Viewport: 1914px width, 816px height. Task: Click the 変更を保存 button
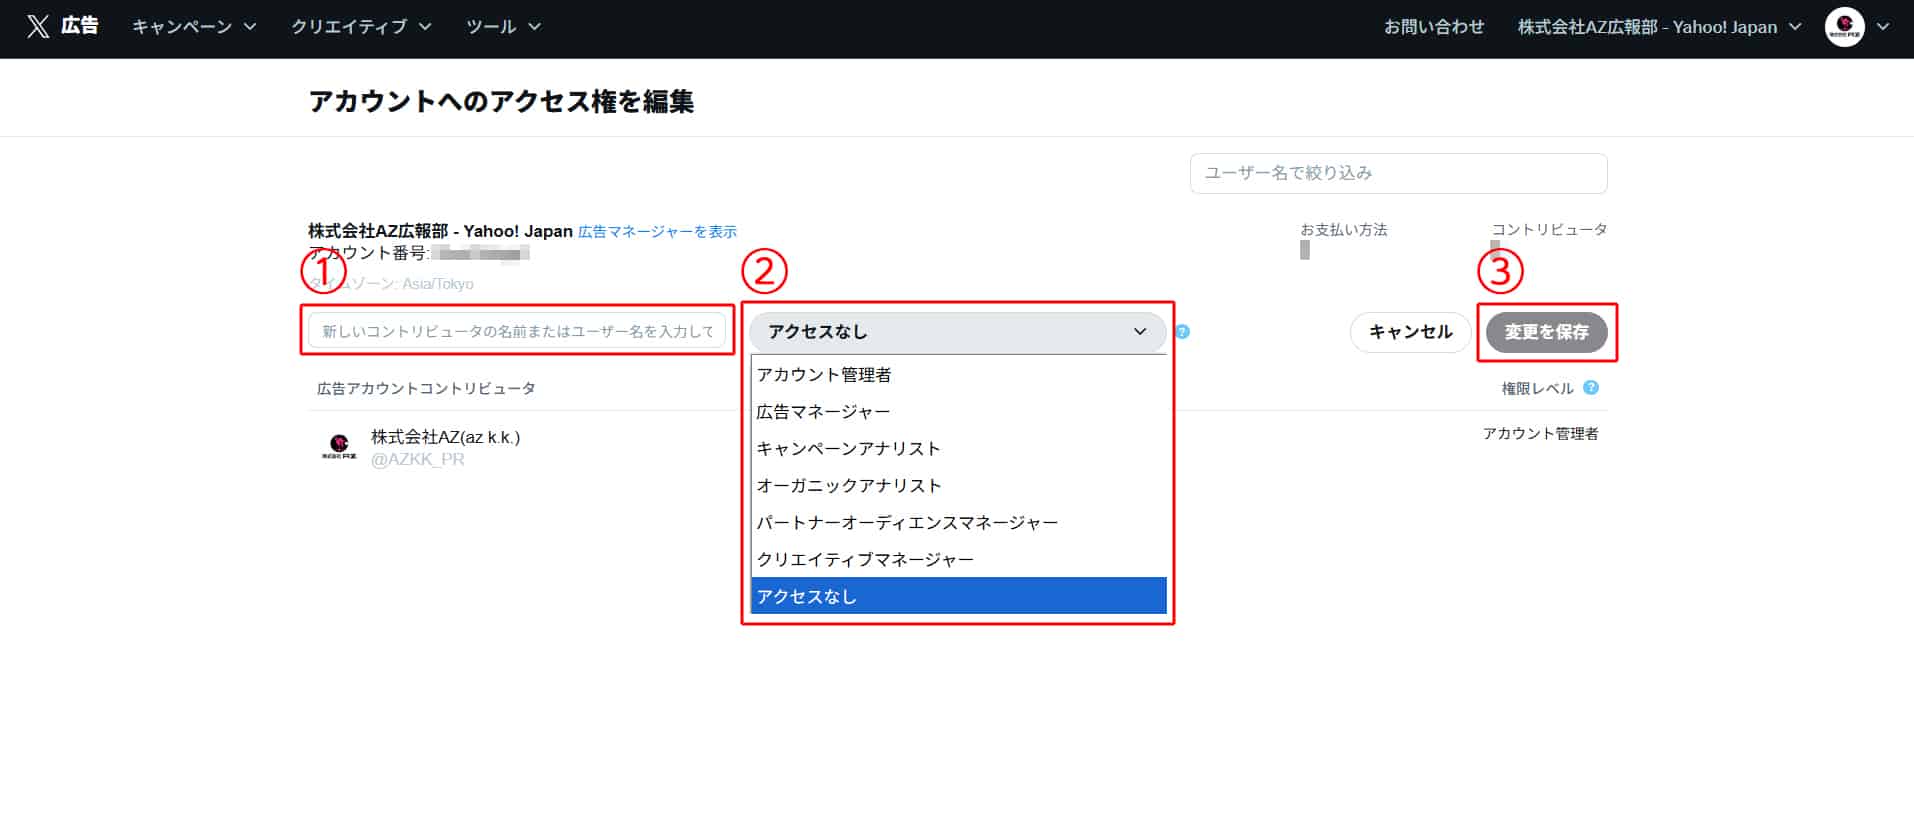coord(1546,332)
